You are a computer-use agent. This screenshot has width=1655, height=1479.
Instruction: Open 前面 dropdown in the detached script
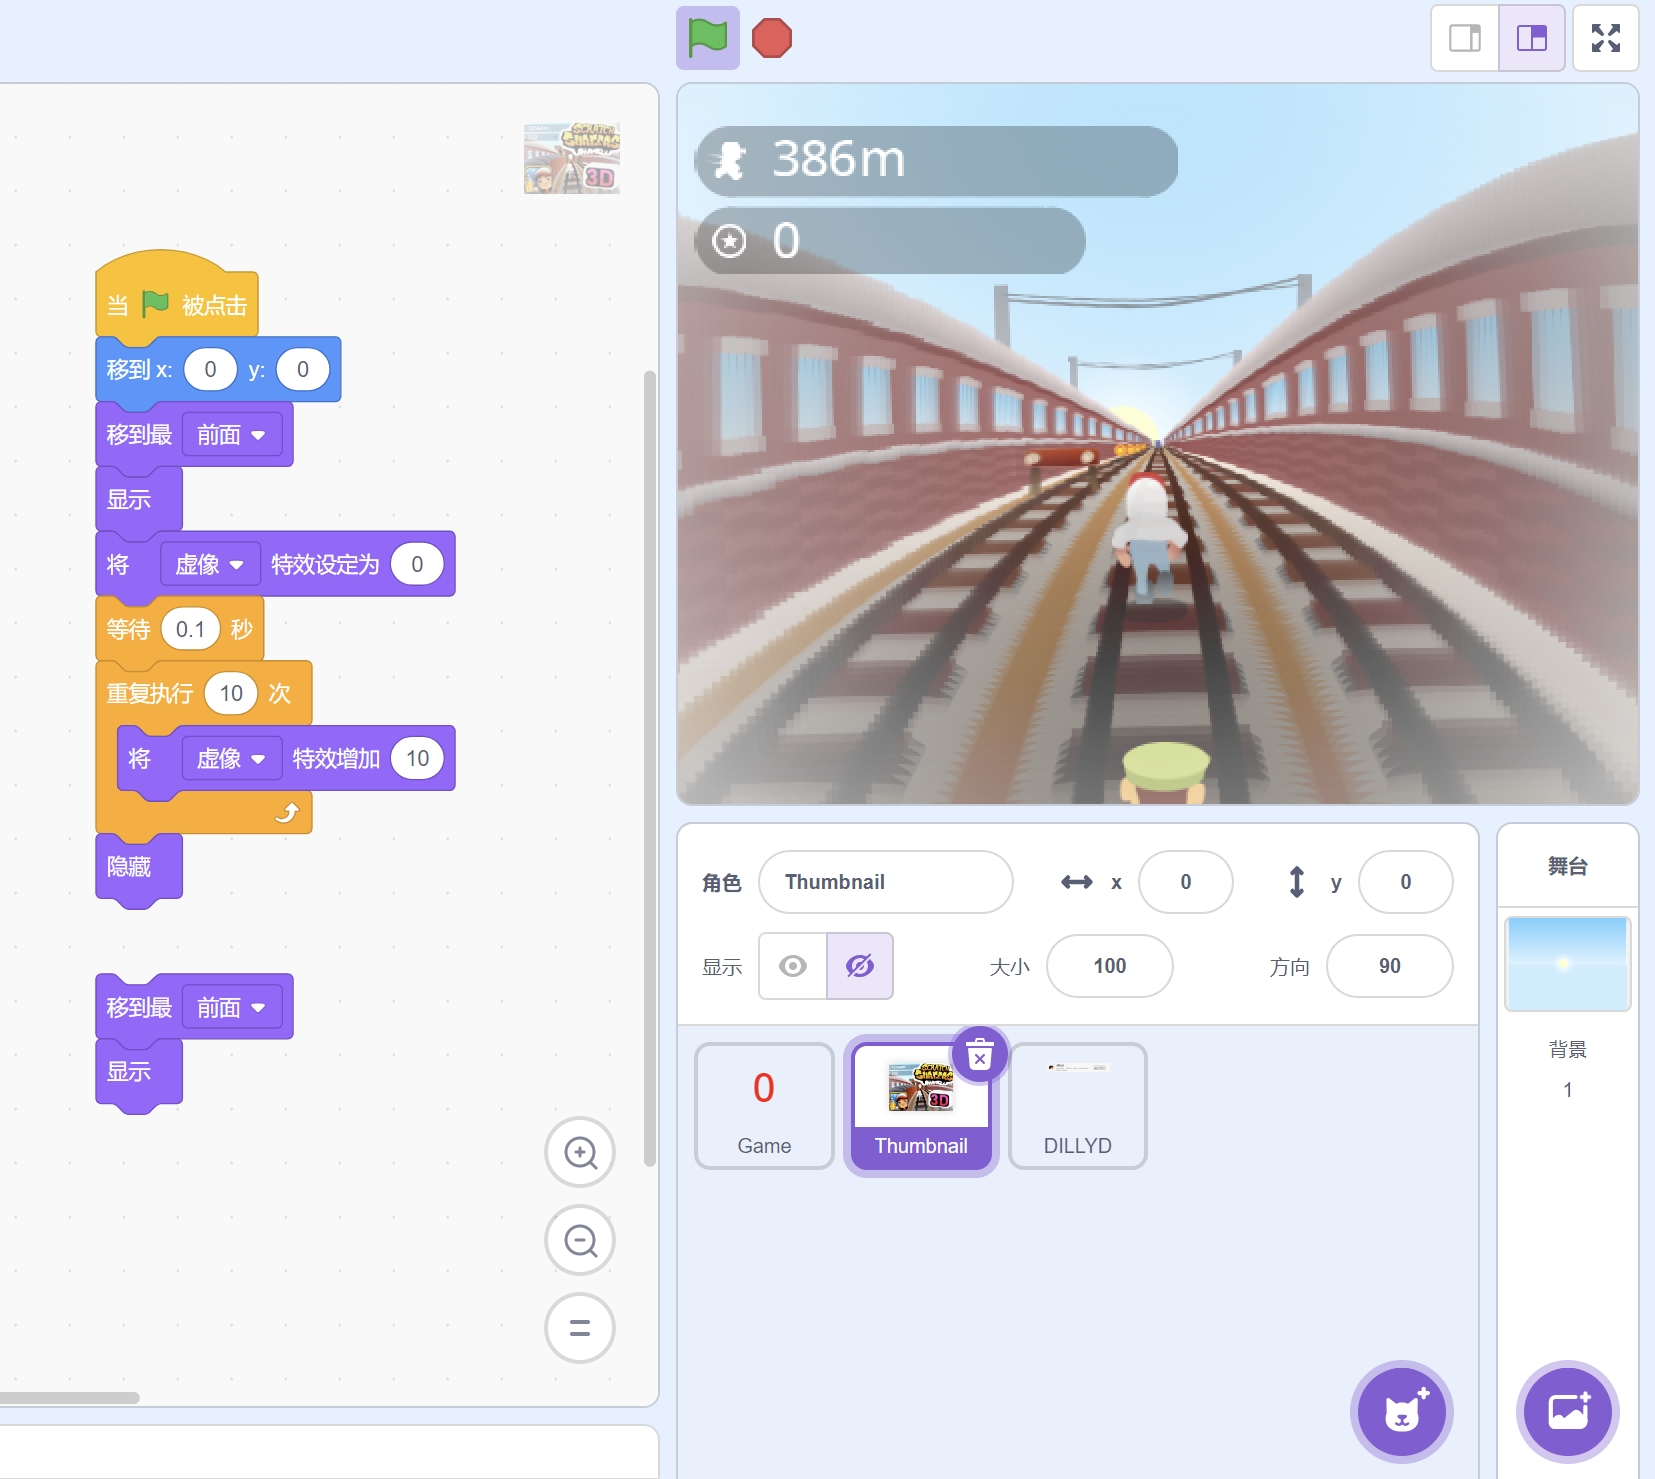click(x=232, y=1008)
